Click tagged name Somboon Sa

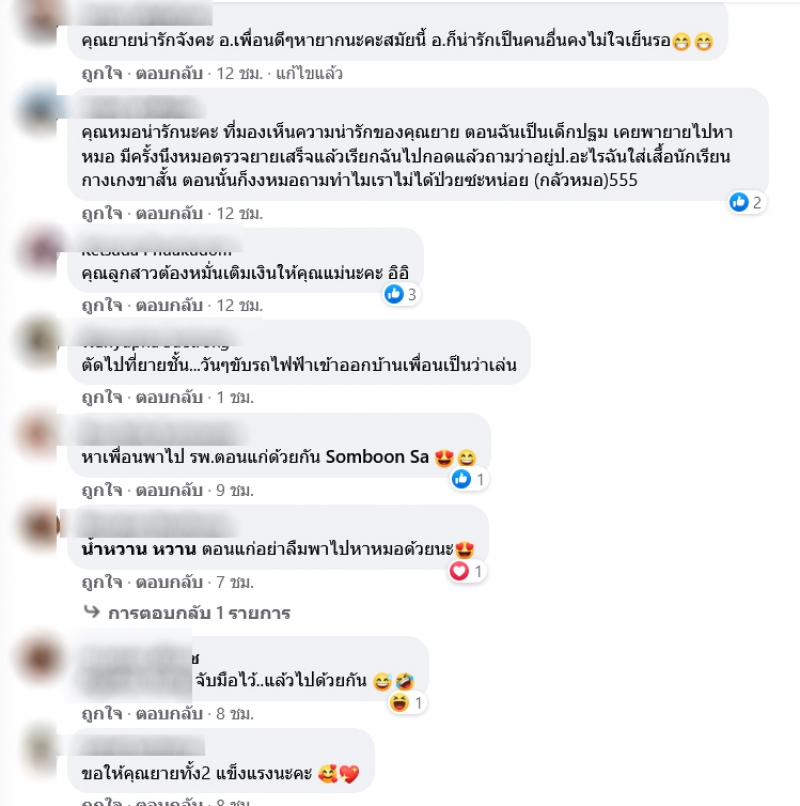pos(377,457)
